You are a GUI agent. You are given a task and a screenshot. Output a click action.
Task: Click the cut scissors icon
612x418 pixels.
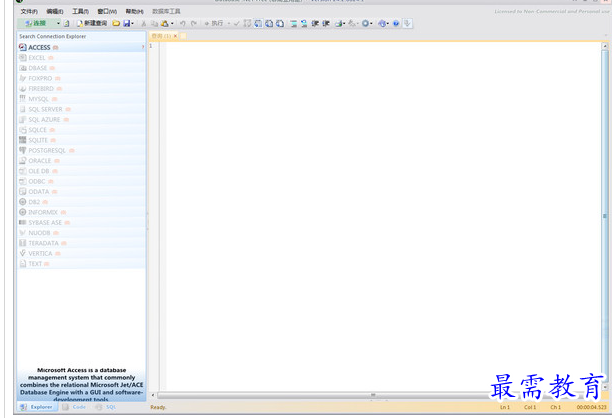pos(144,23)
